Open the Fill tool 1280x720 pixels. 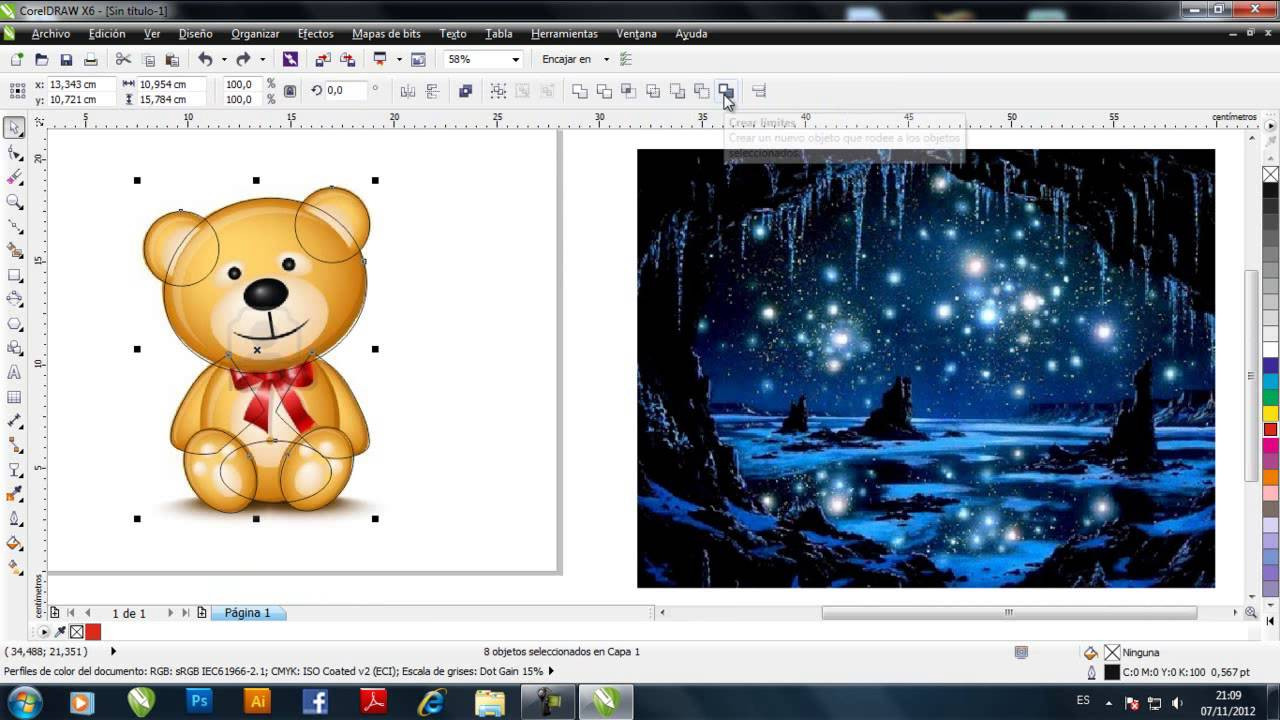14,542
